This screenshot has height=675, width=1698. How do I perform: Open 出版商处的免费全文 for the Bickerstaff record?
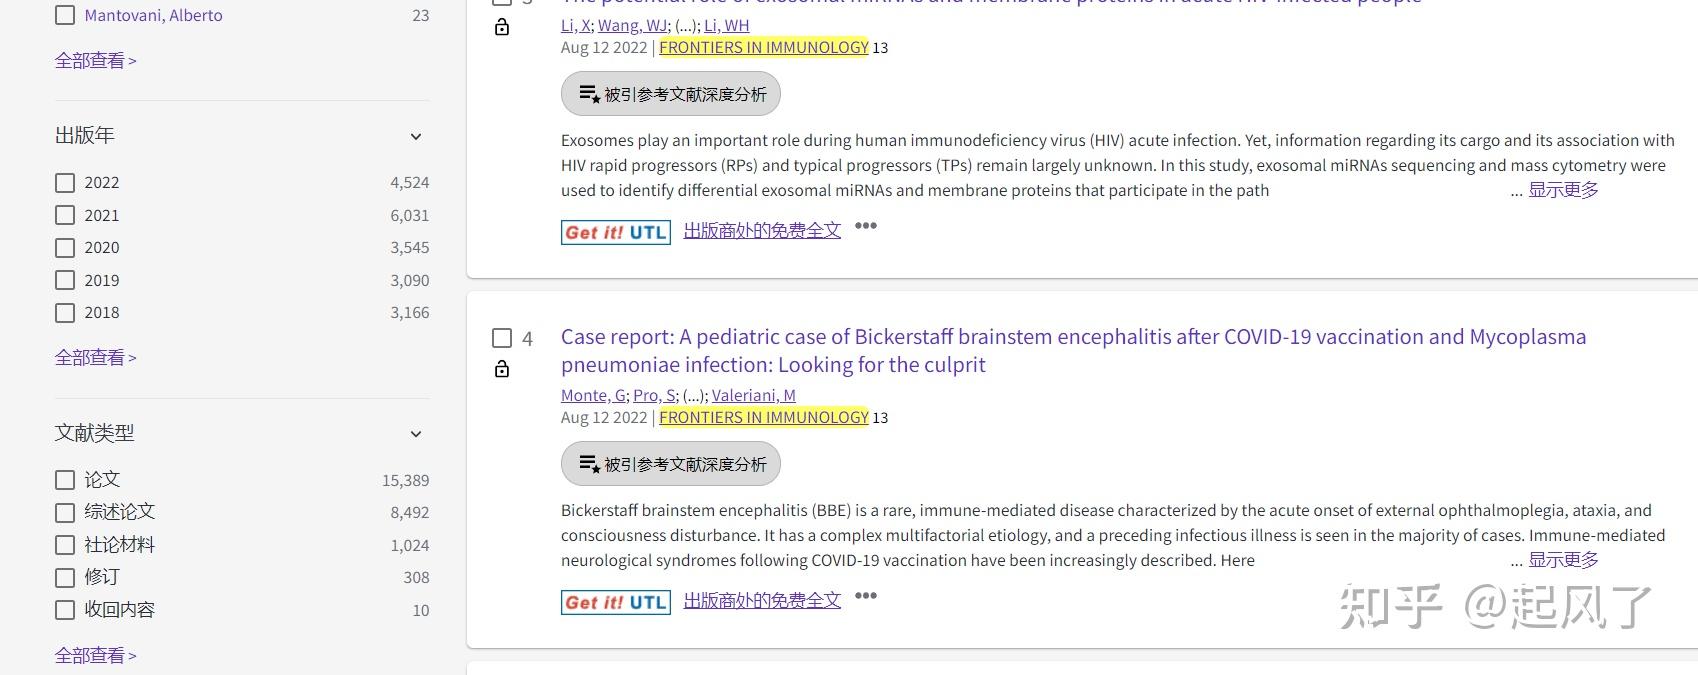(762, 601)
